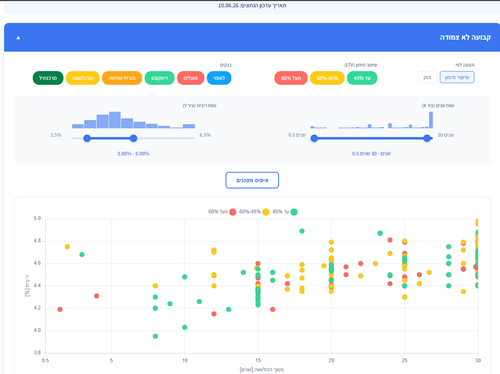Click the interest range upper slider handle

(x=133, y=138)
